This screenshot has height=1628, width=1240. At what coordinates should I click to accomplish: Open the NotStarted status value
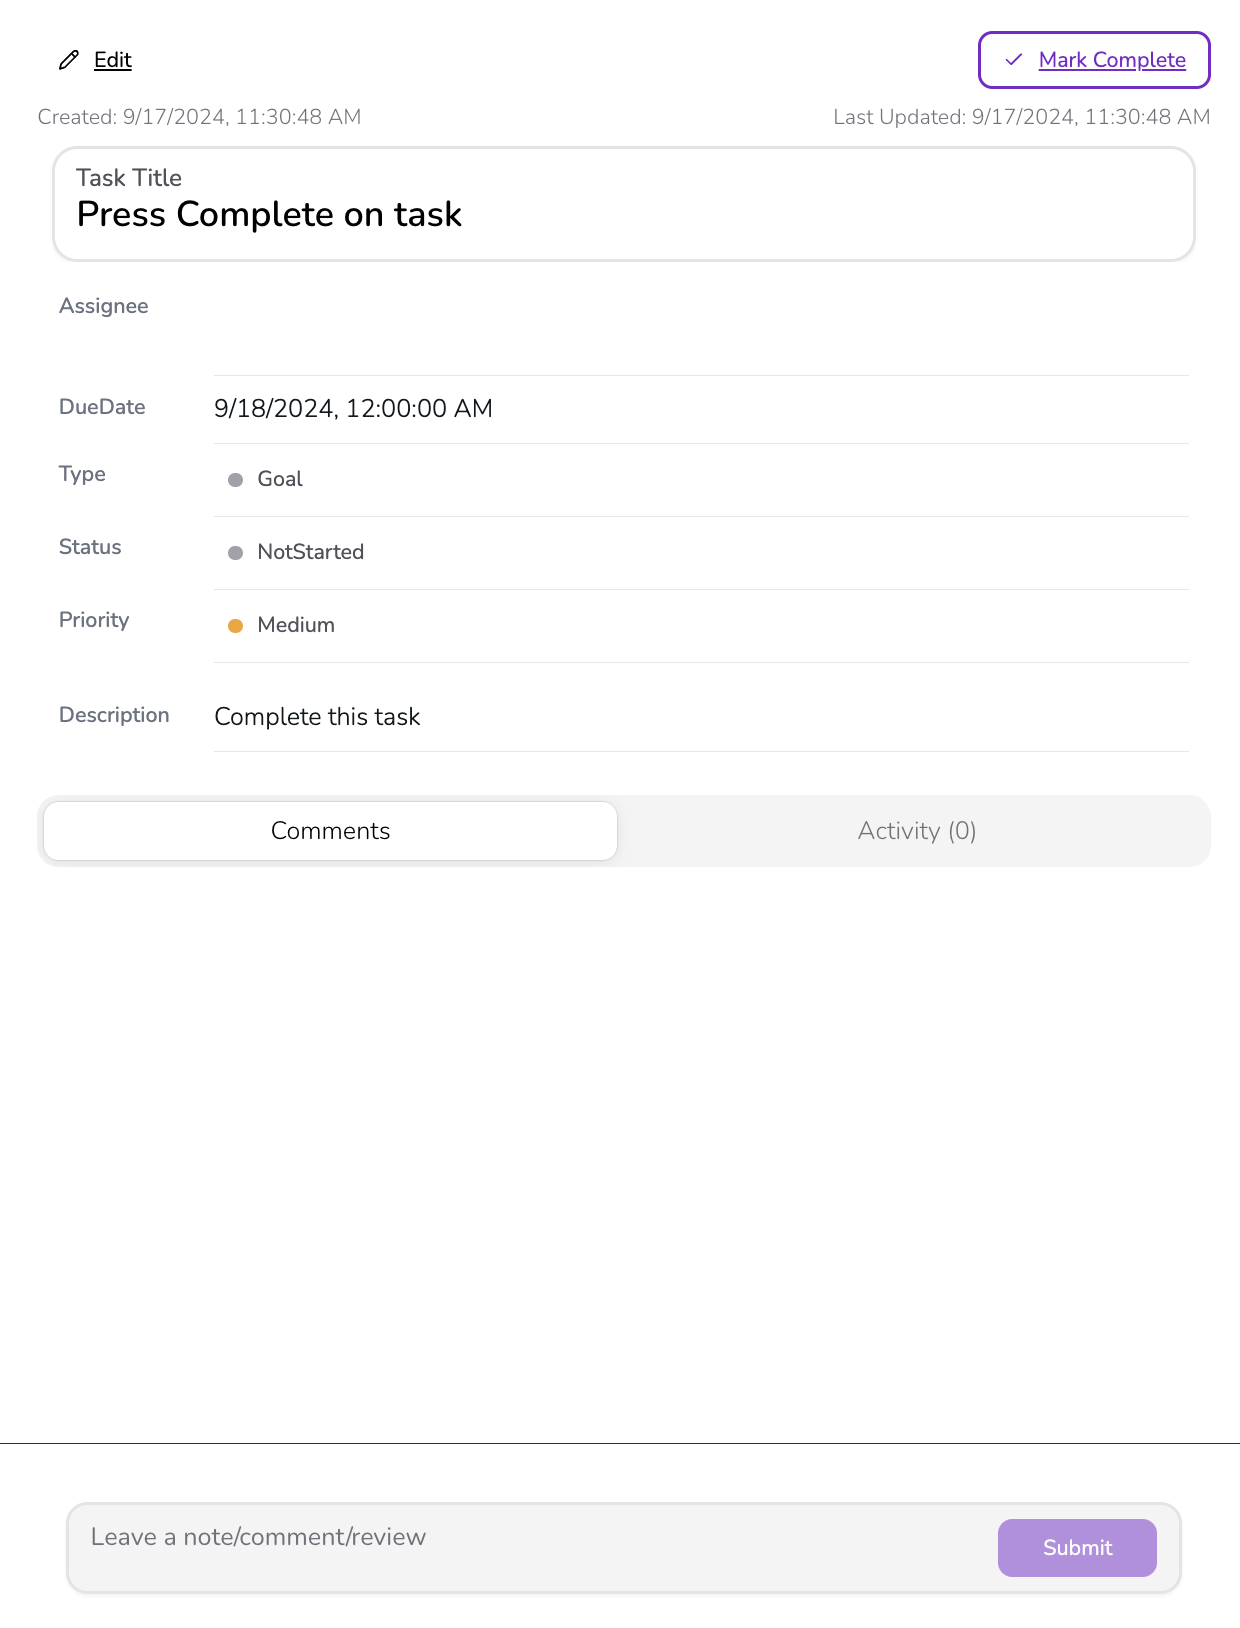point(310,552)
